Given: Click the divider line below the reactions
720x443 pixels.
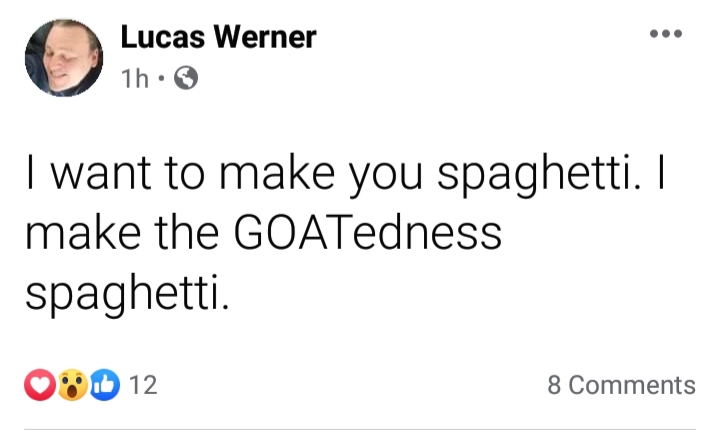Looking at the screenshot, I should pyautogui.click(x=360, y=430).
